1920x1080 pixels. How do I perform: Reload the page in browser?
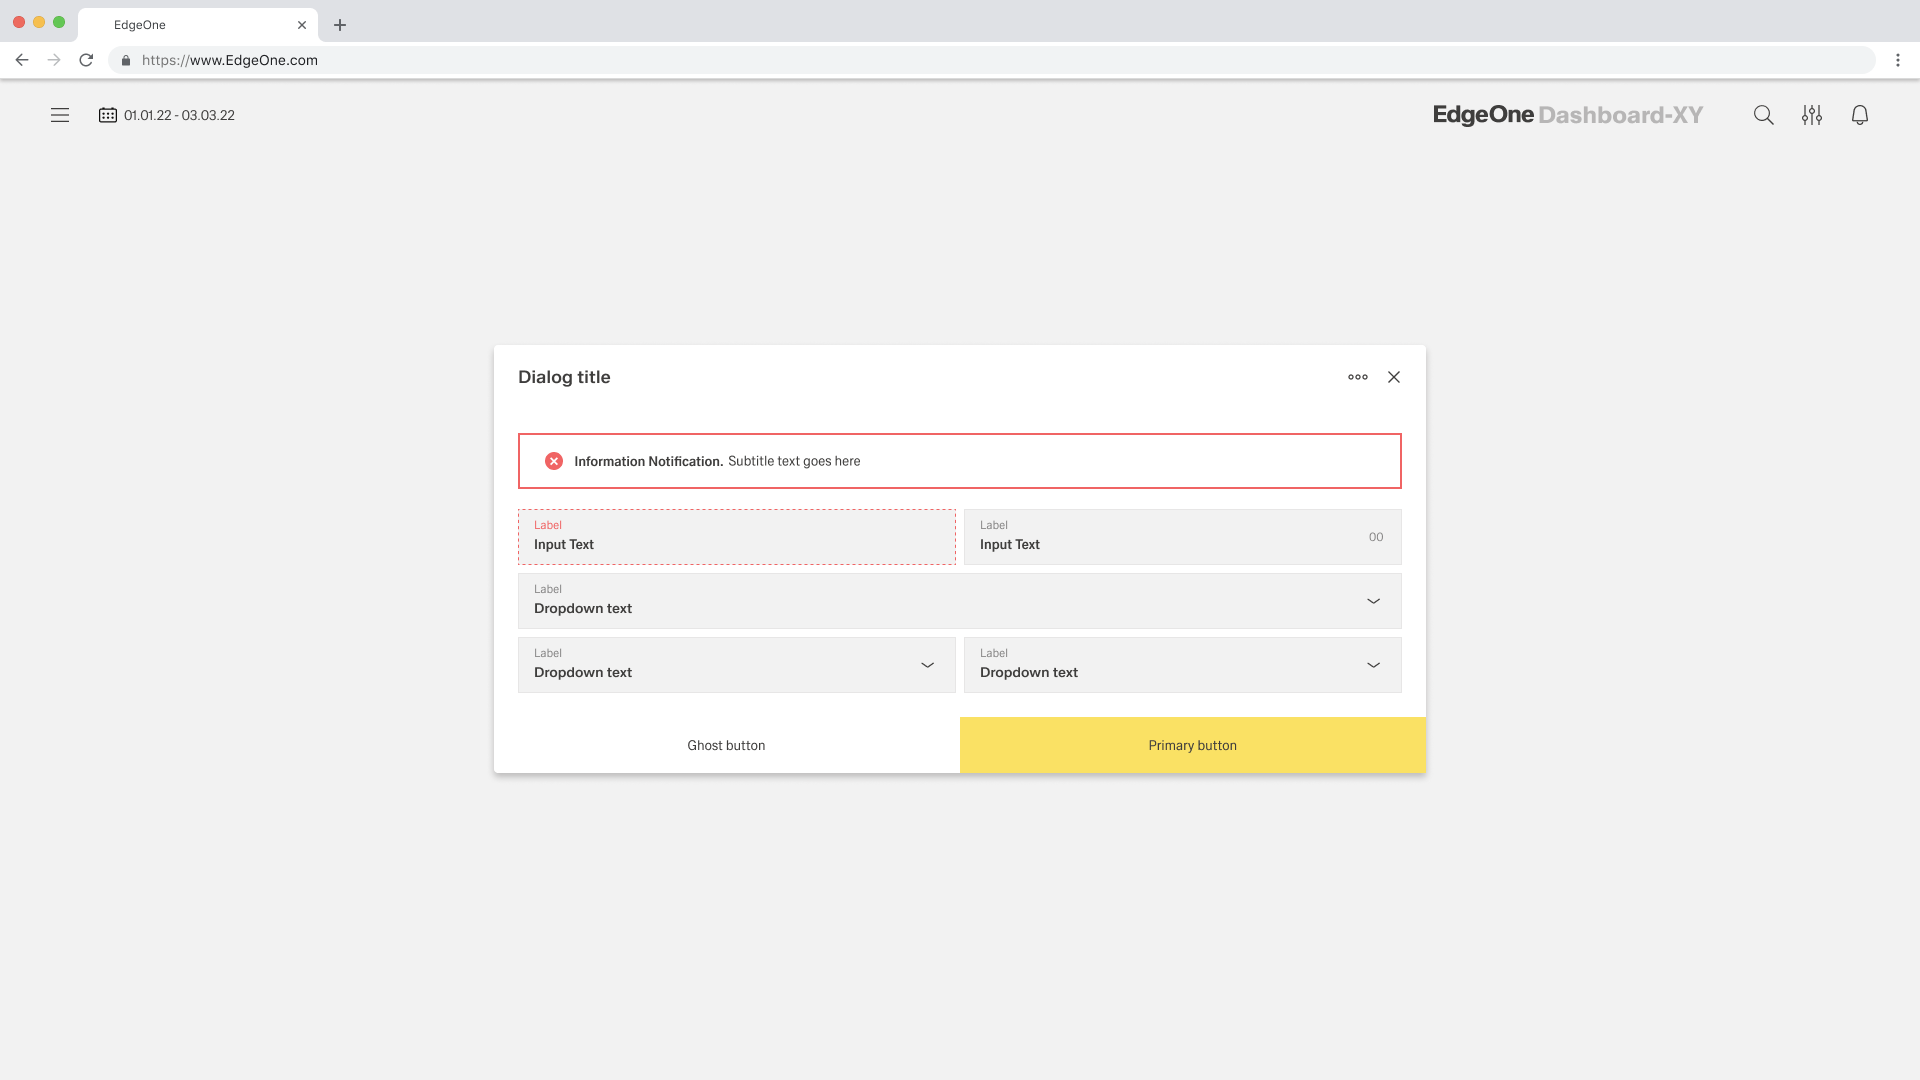pos(86,60)
